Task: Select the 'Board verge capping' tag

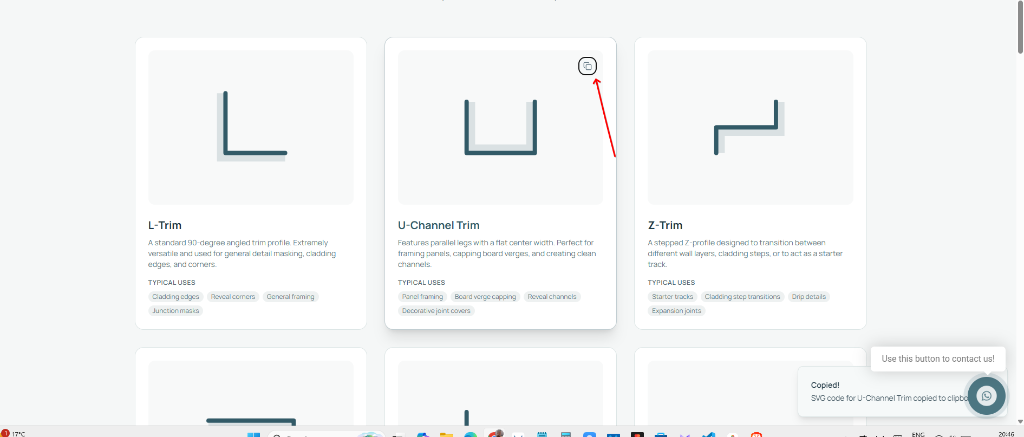Action: click(485, 297)
